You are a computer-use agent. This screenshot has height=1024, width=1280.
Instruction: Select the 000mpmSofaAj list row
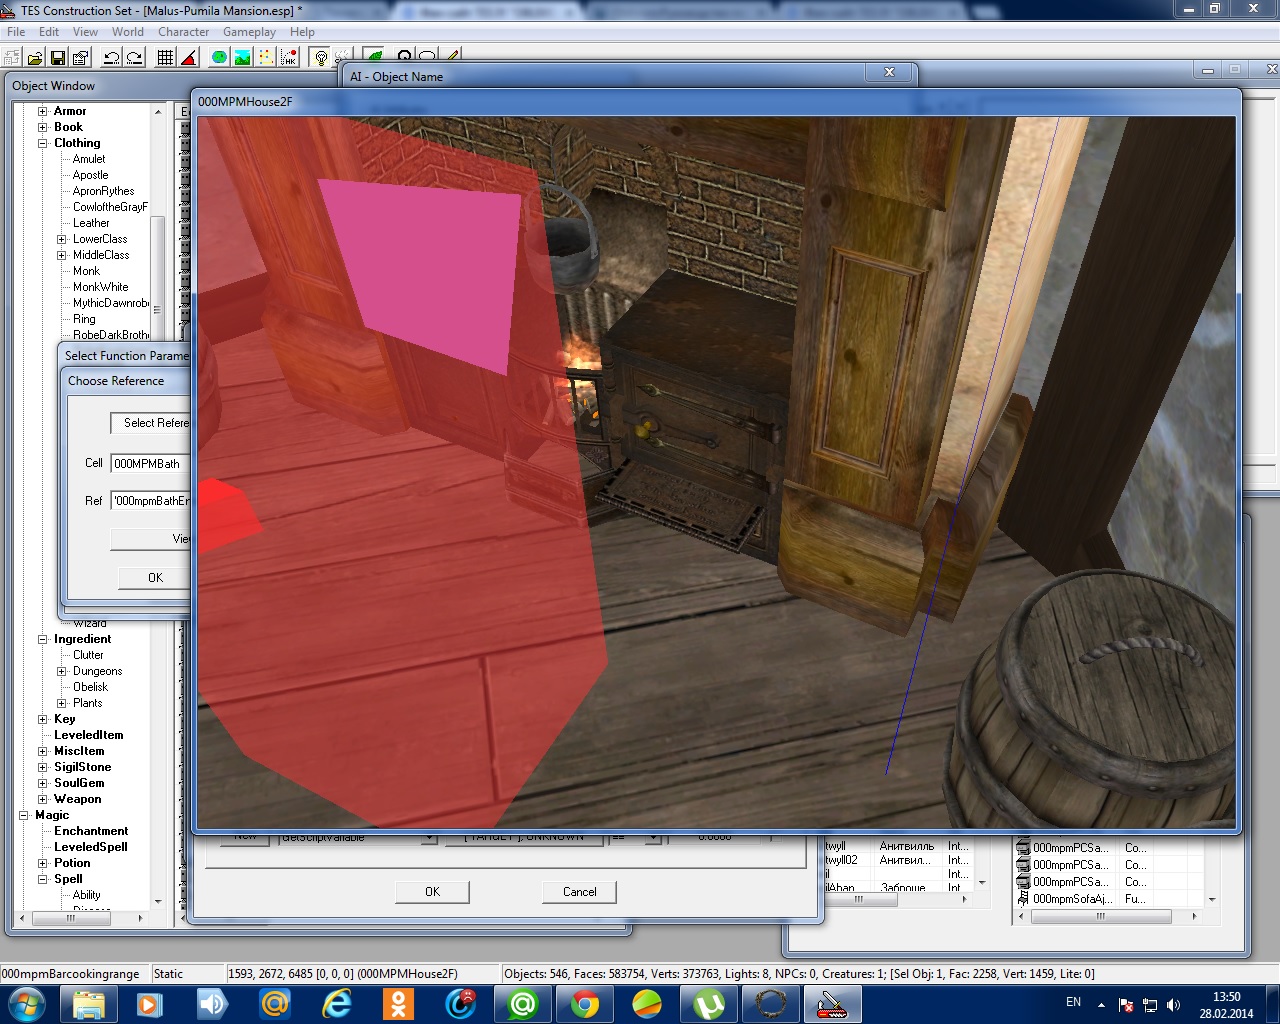click(1110, 899)
